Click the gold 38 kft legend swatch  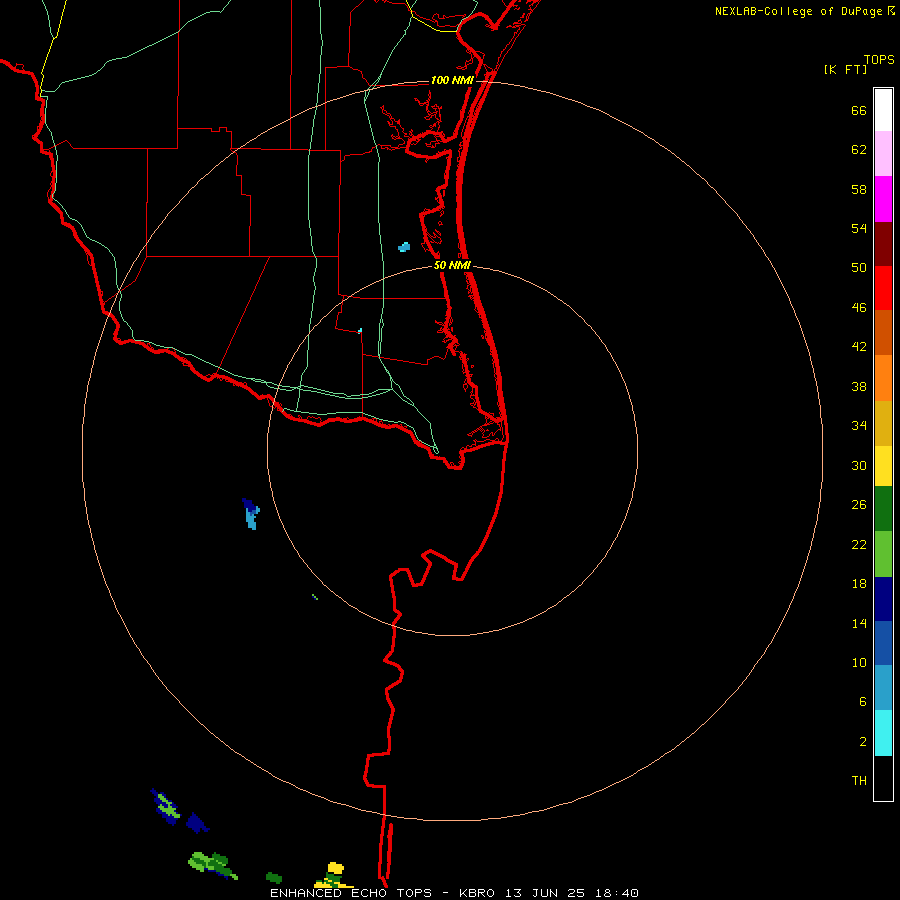(x=883, y=423)
